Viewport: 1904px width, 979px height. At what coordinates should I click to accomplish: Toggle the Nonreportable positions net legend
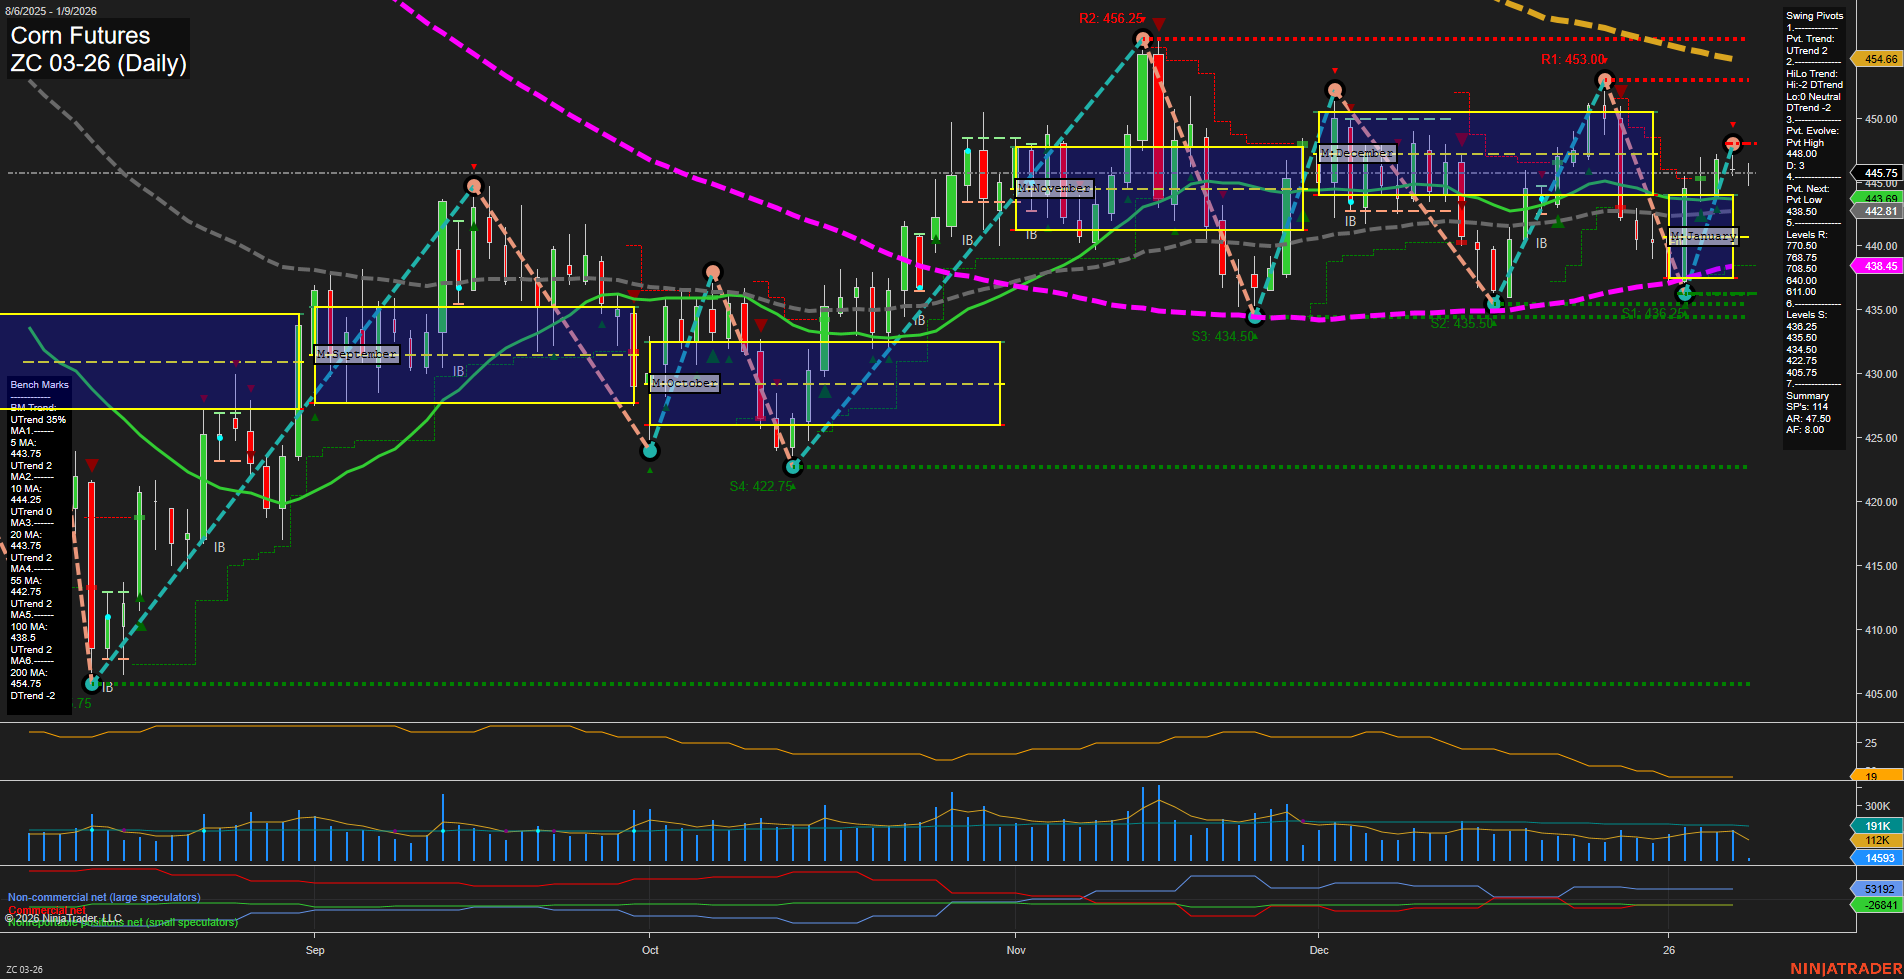(123, 923)
